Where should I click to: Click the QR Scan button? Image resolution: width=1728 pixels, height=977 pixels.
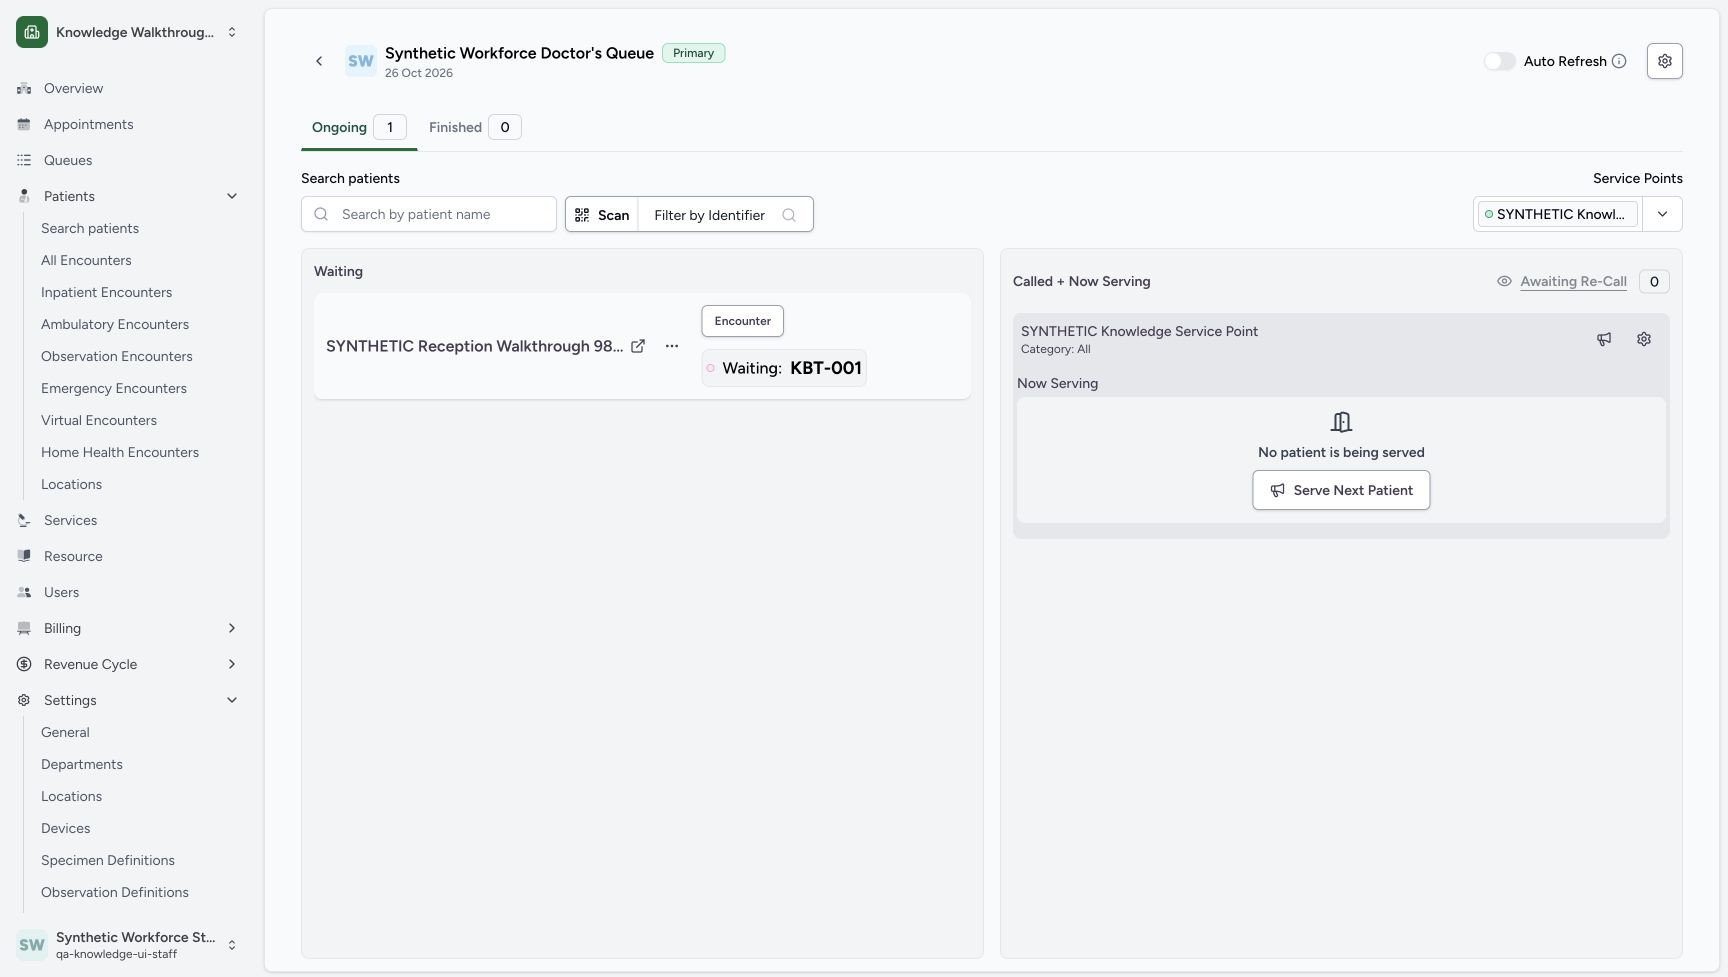coord(602,214)
